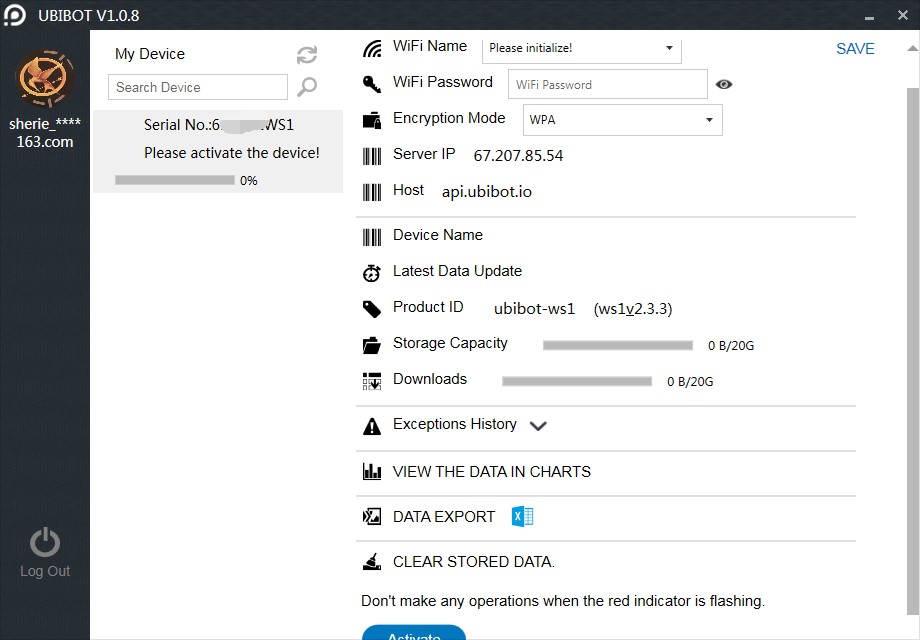
Task: Click the SAVE link
Action: point(855,49)
